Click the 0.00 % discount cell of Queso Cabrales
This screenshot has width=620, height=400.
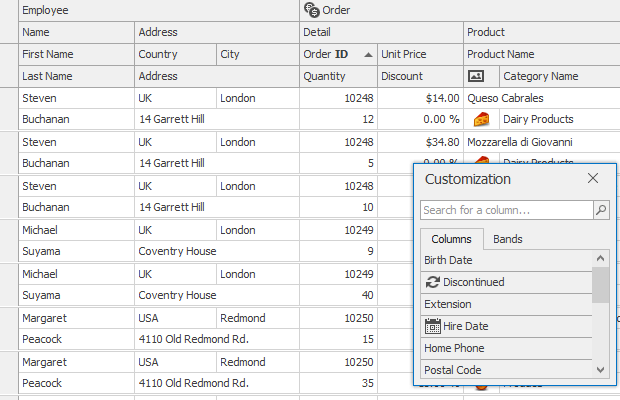pos(420,119)
